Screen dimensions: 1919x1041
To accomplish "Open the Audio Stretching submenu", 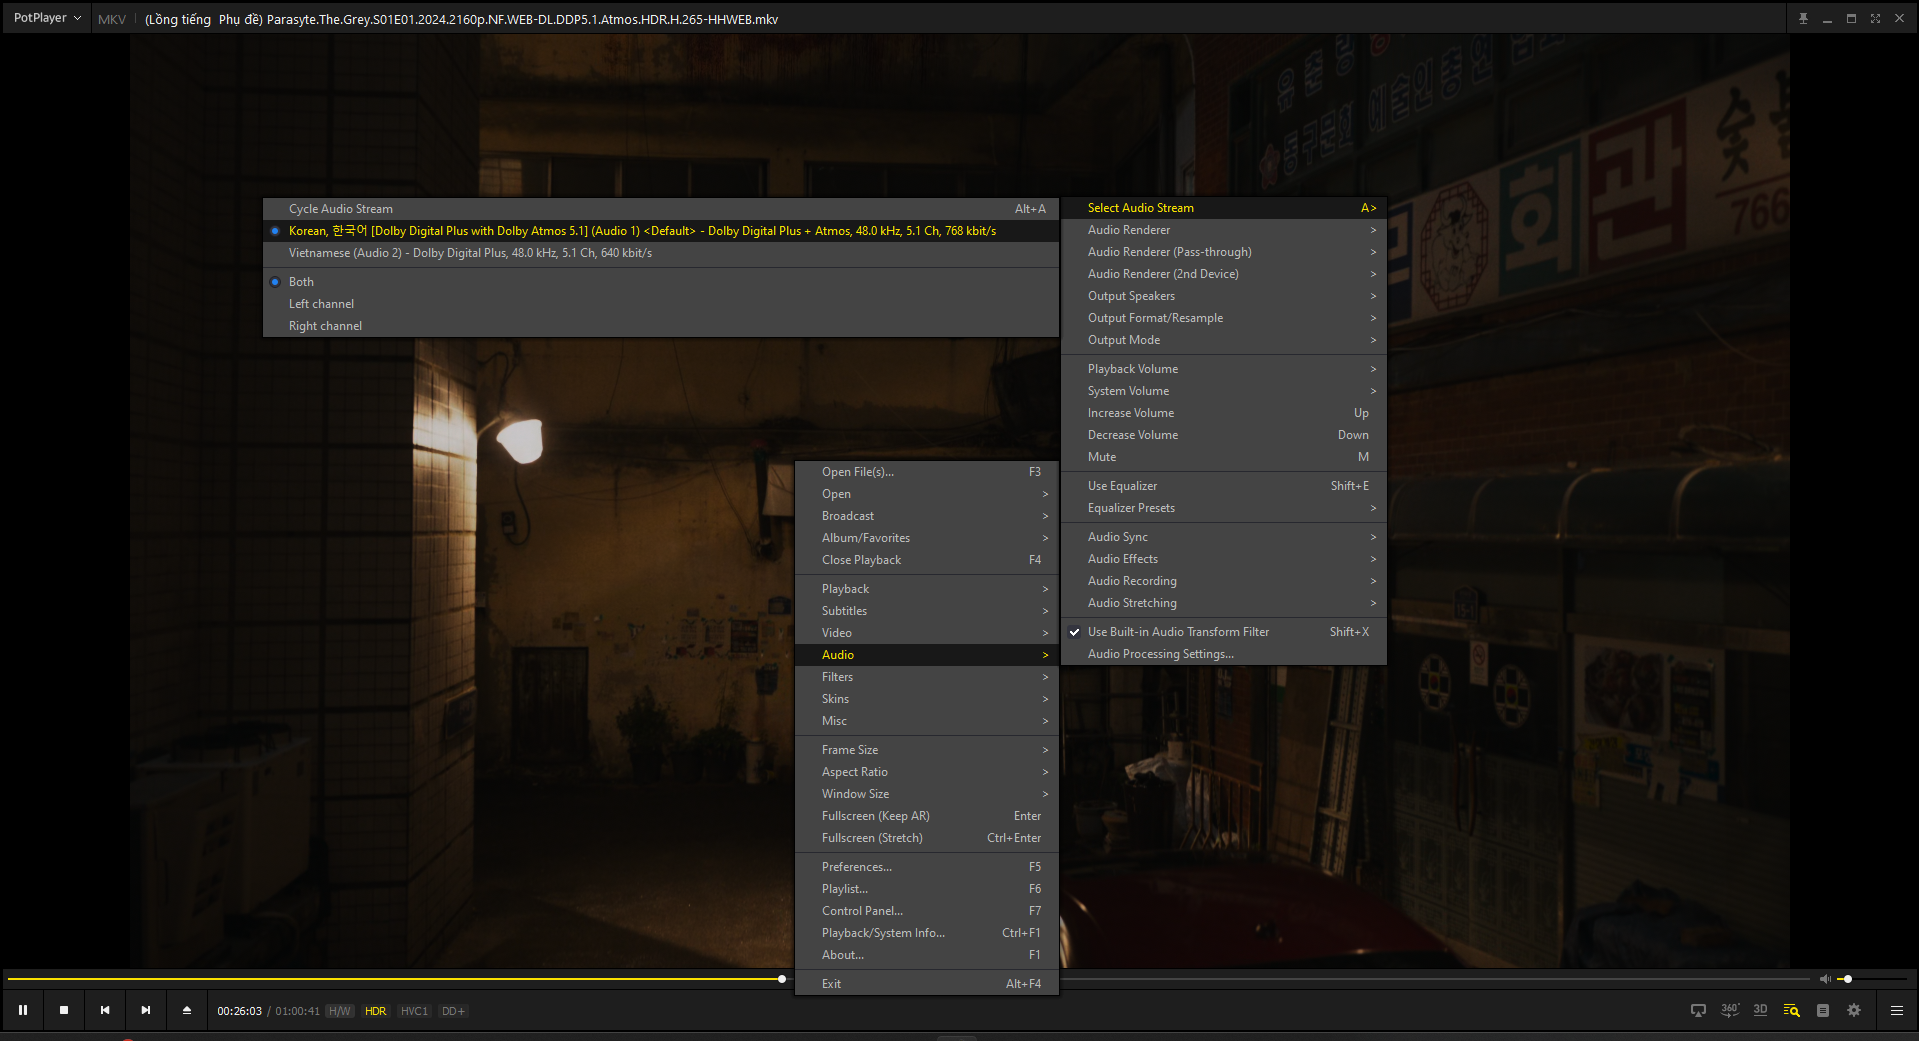I will (1224, 603).
